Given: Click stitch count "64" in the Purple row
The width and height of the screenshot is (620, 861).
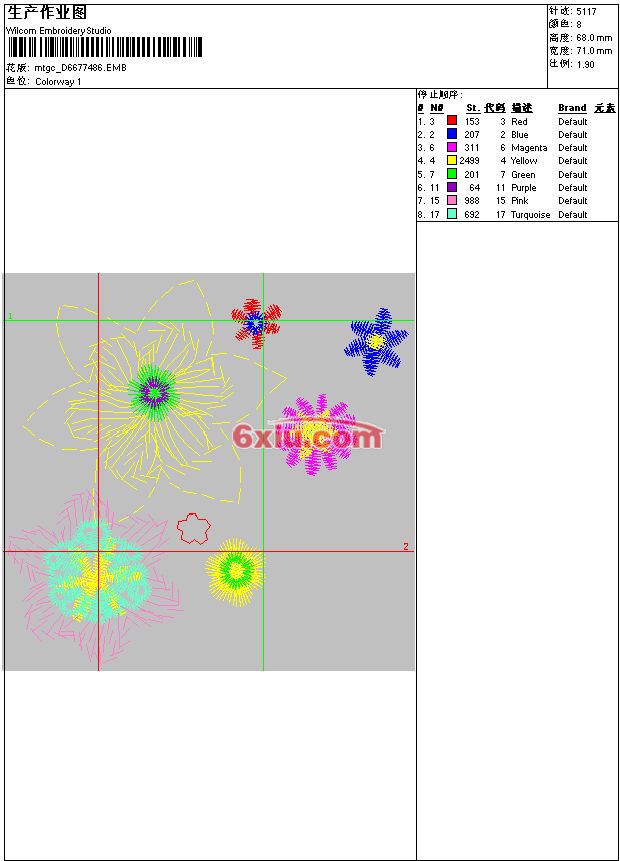Looking at the screenshot, I should (x=475, y=188).
